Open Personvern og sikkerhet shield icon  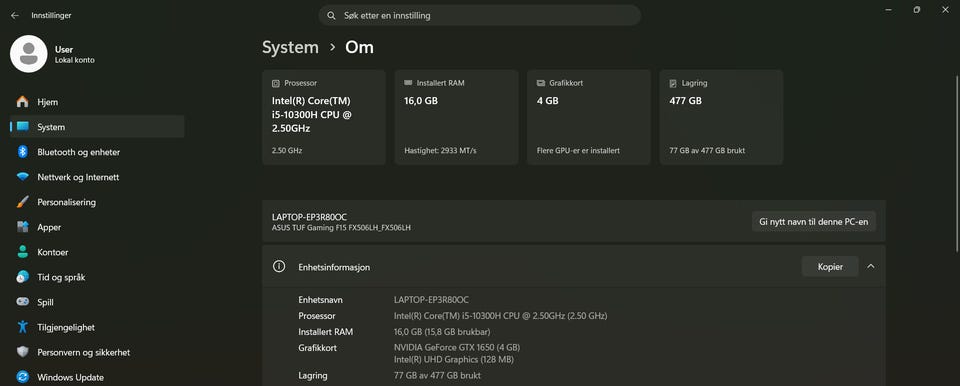[23, 352]
